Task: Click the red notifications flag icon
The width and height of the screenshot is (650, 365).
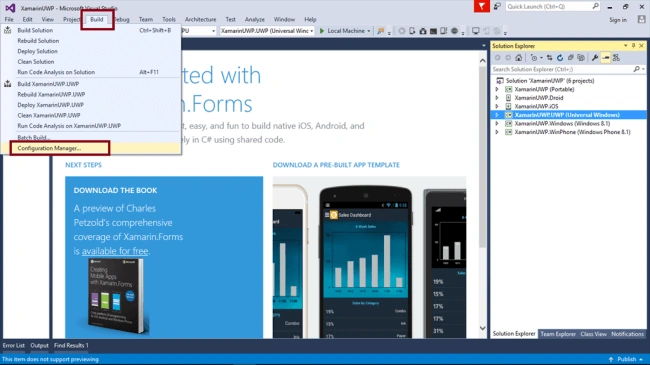Action: (482, 6)
